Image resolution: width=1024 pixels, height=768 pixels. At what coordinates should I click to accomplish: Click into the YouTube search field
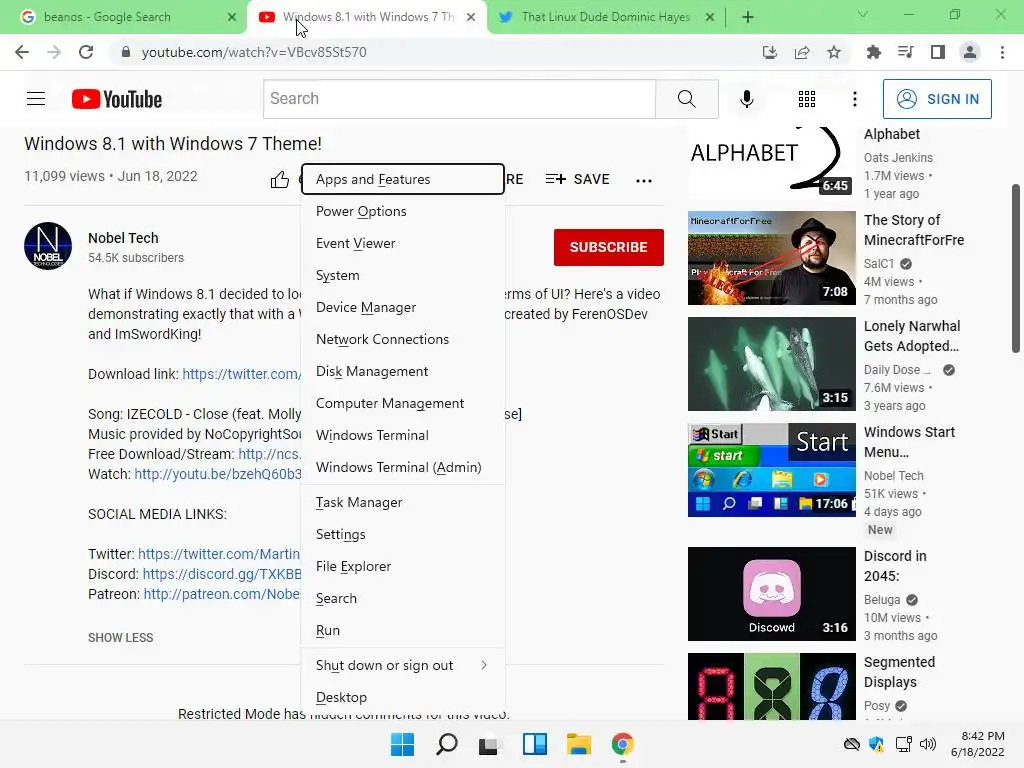point(459,99)
